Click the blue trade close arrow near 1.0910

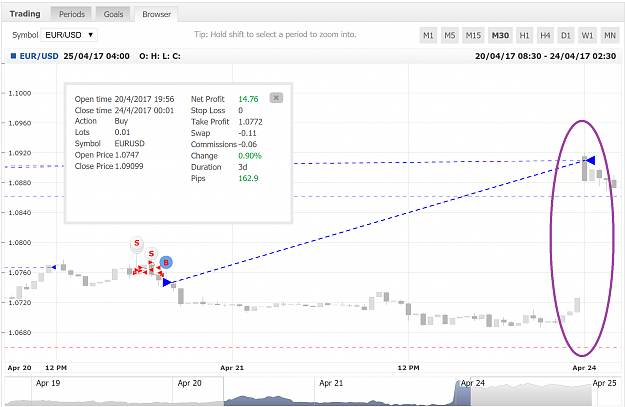tap(591, 161)
